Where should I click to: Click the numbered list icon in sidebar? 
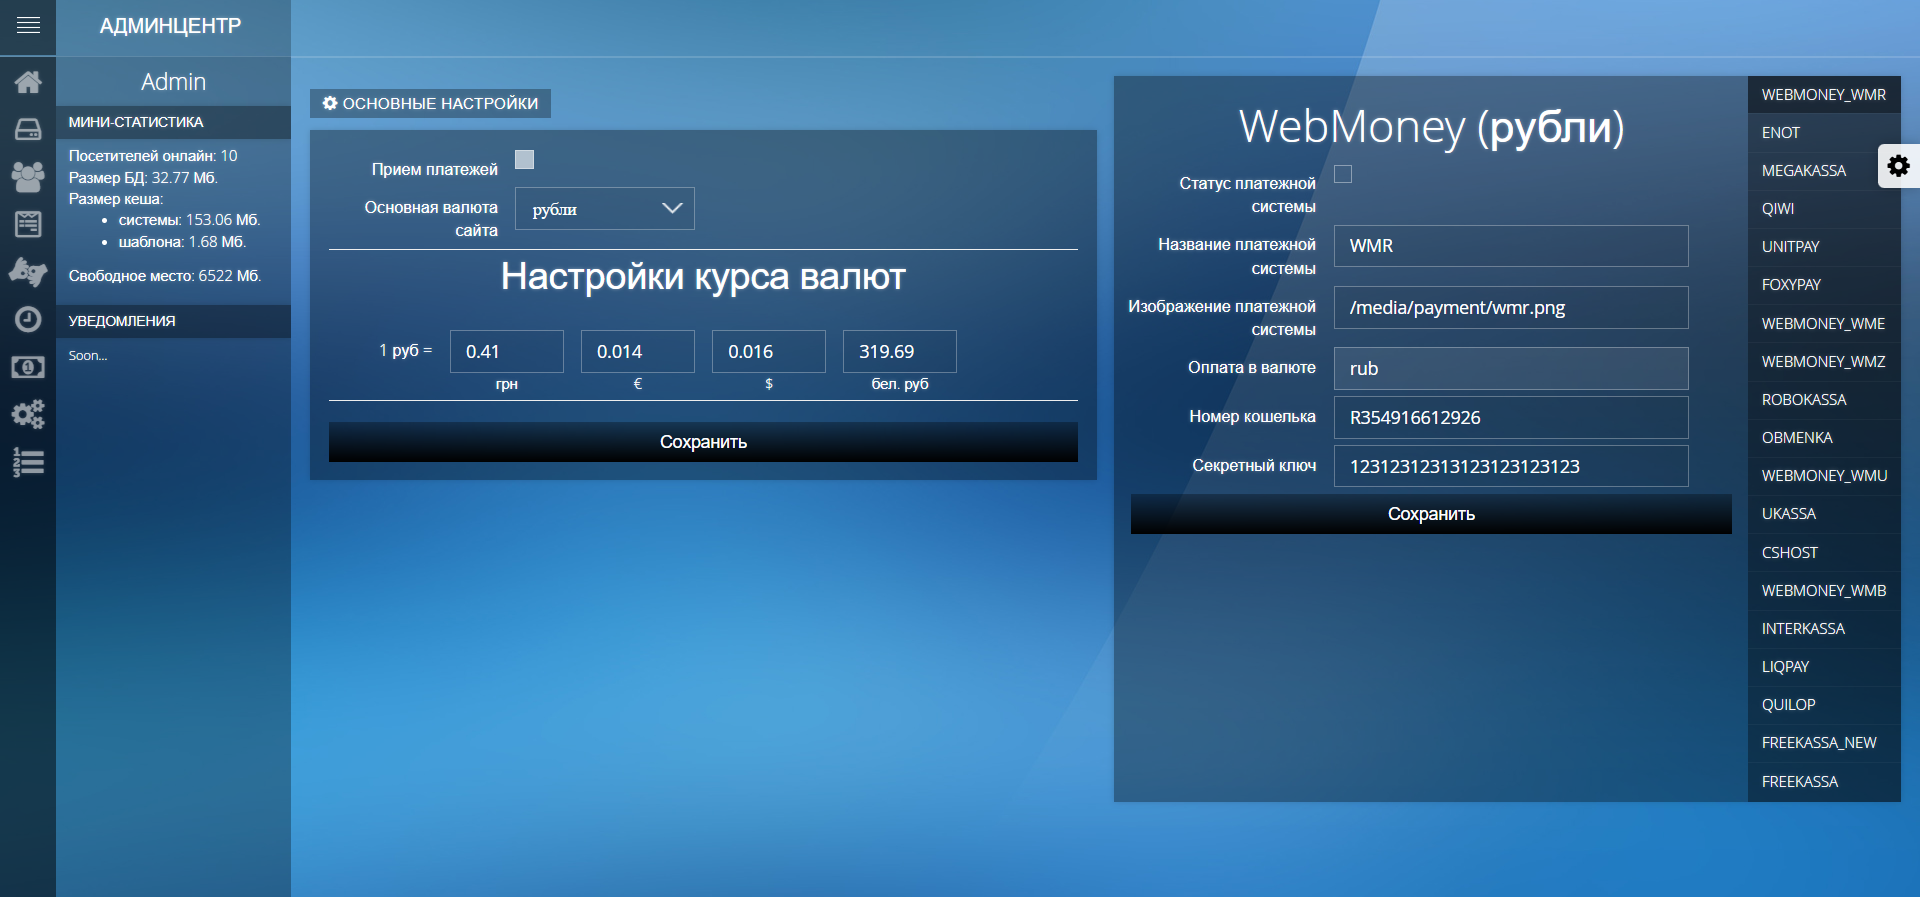(x=28, y=462)
